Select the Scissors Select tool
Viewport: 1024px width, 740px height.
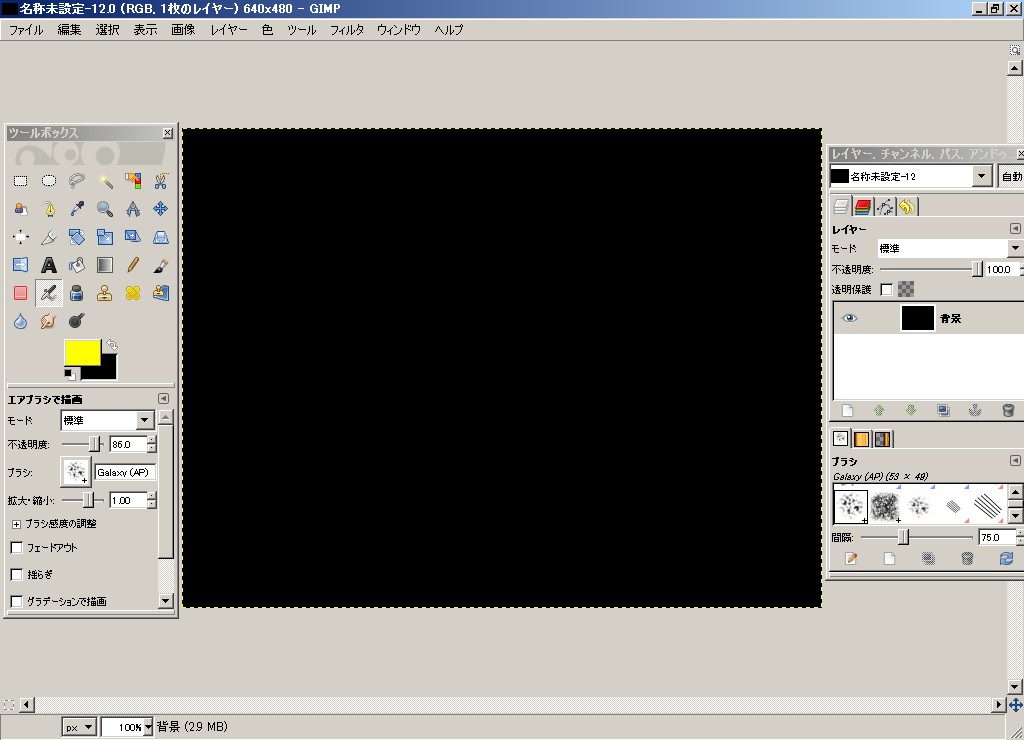(x=161, y=181)
